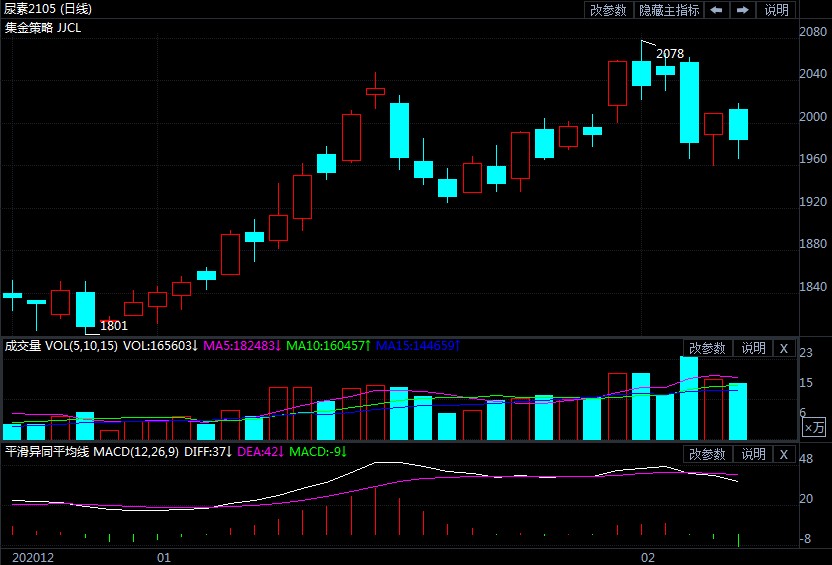Screen dimensions: 832x565
Task: Click the MA10:160457 green value
Action: (x=328, y=346)
